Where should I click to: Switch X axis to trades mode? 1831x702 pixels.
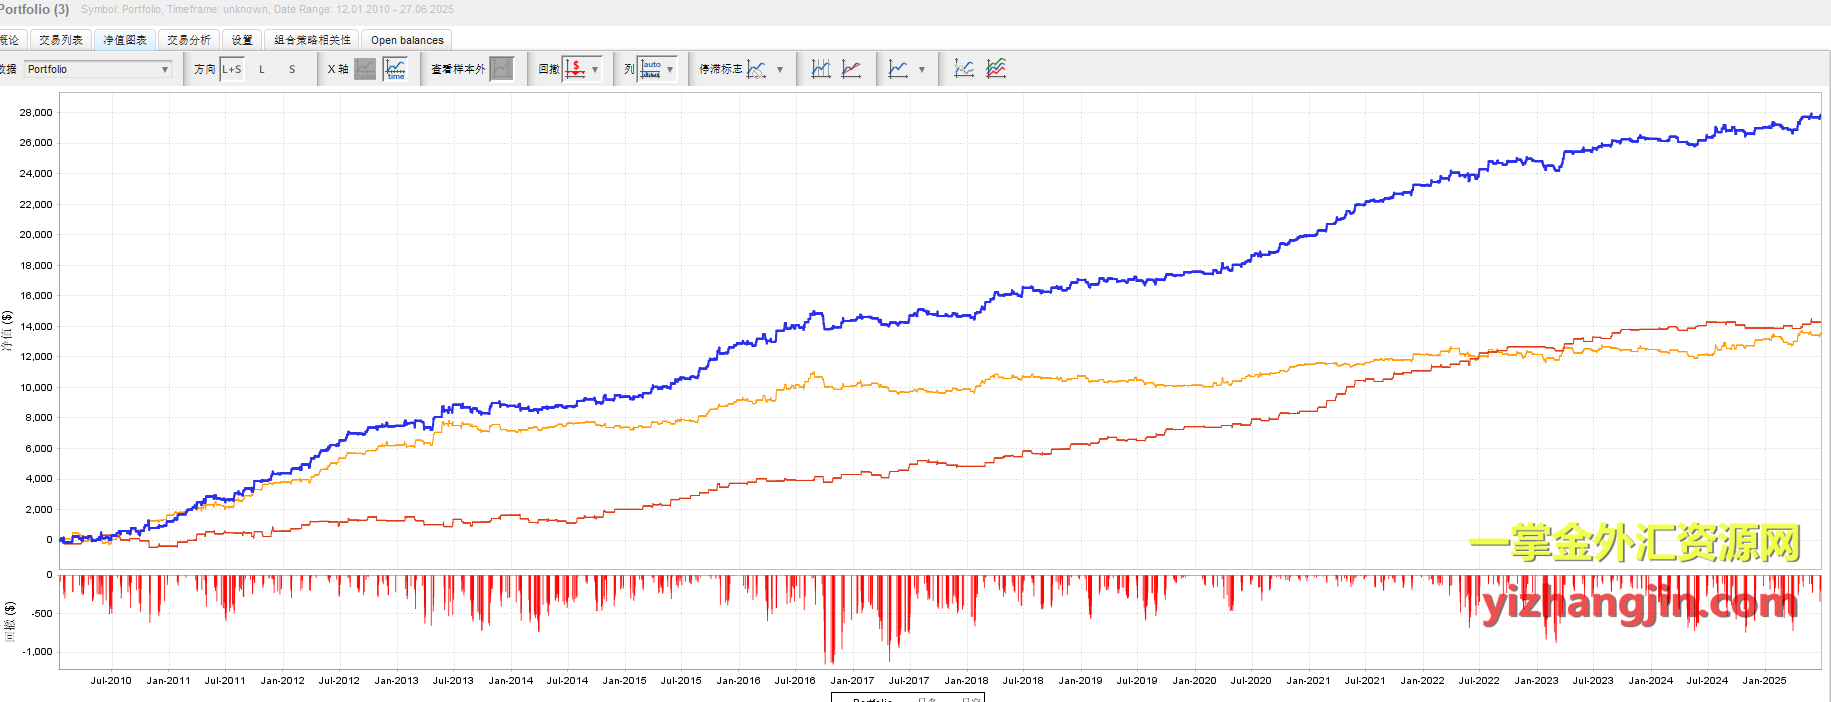click(365, 69)
